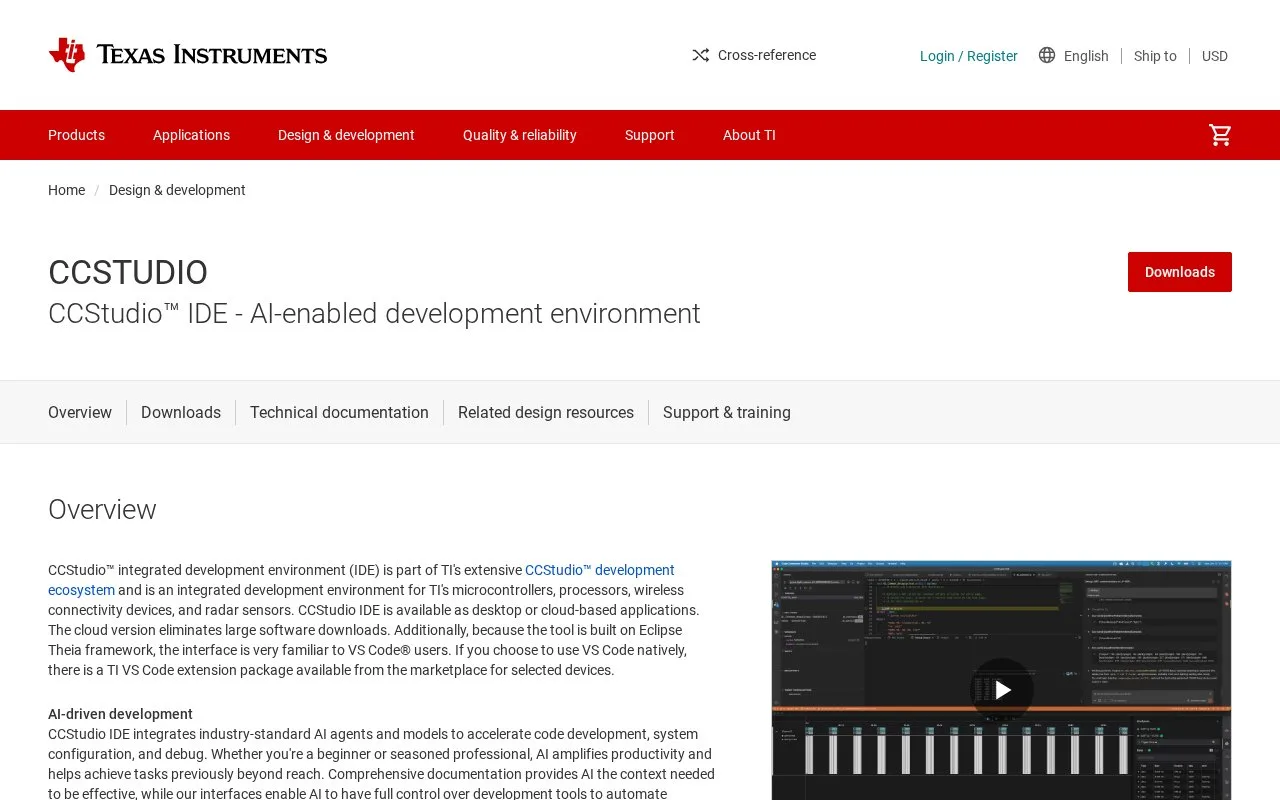Viewport: 1280px width, 800px height.
Task: Click the Cross-reference shuffle icon
Action: (x=700, y=55)
